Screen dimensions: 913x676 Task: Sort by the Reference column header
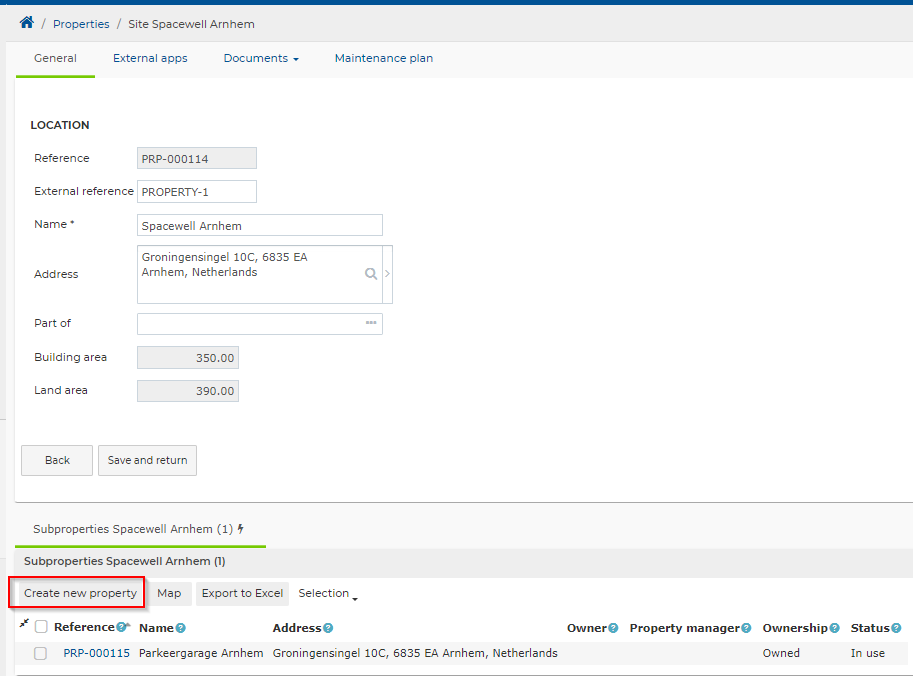(84, 627)
